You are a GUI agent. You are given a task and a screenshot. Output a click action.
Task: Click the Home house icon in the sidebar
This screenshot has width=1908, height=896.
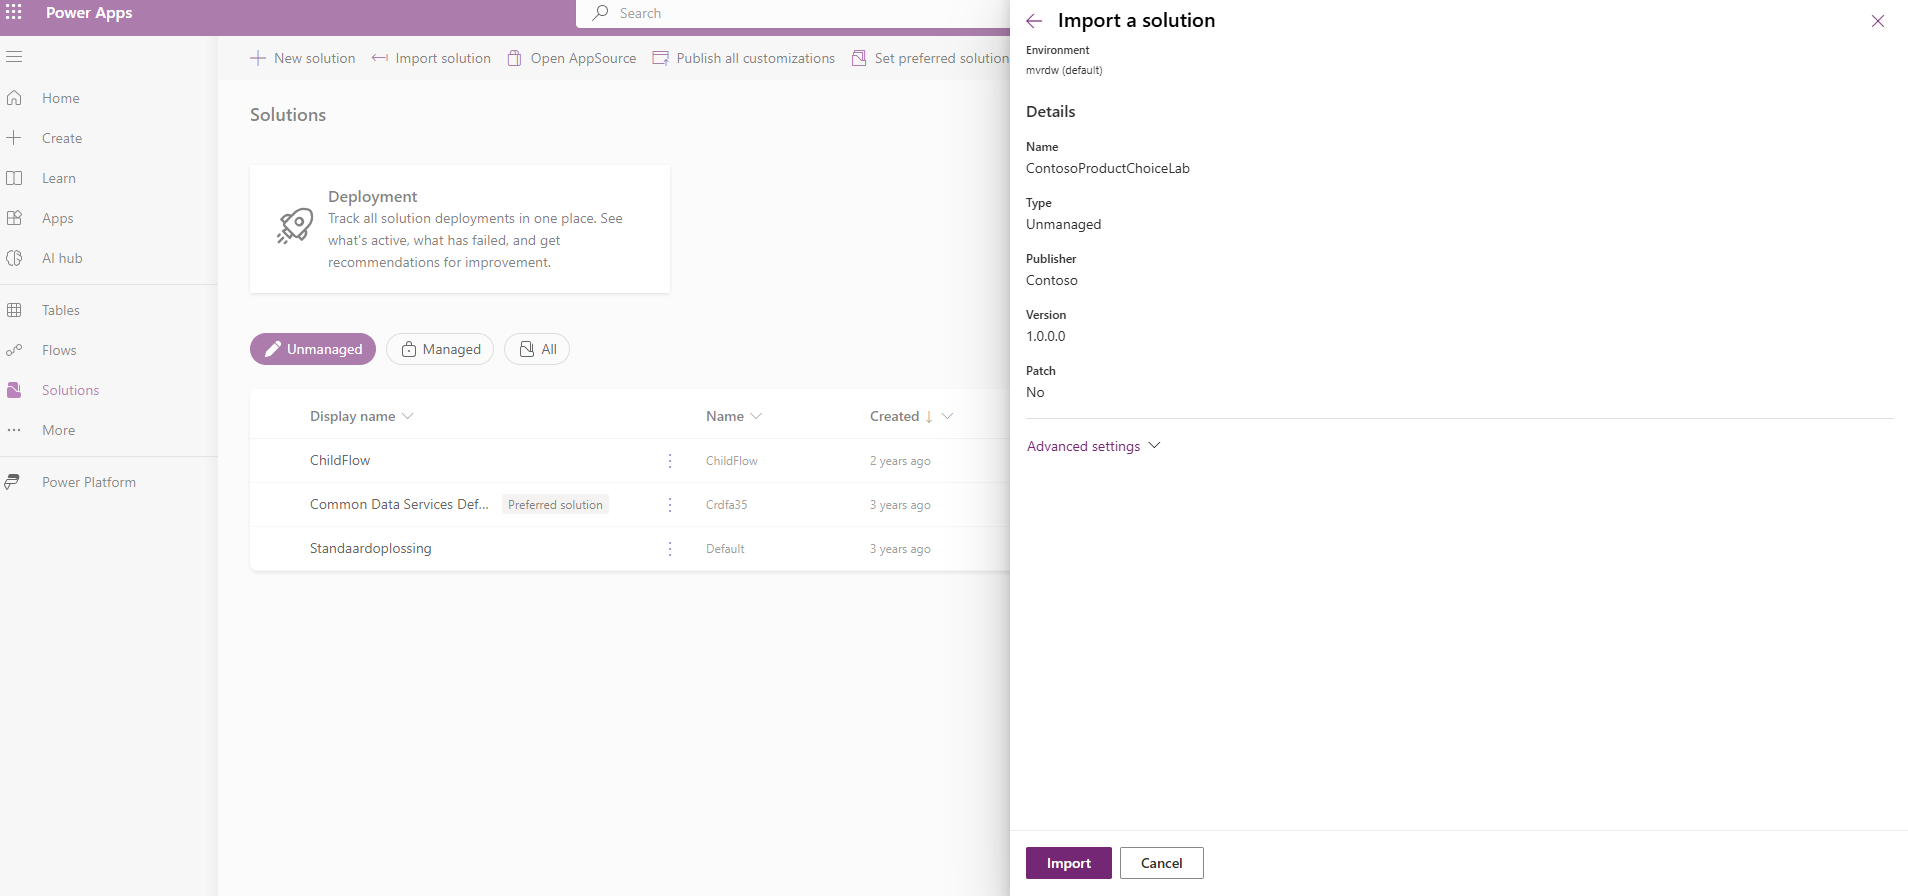click(x=14, y=98)
